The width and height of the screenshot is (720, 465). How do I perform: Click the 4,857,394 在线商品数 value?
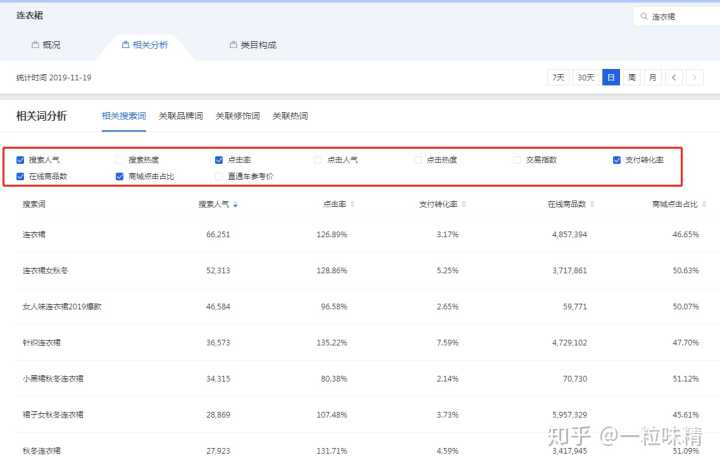coord(569,235)
